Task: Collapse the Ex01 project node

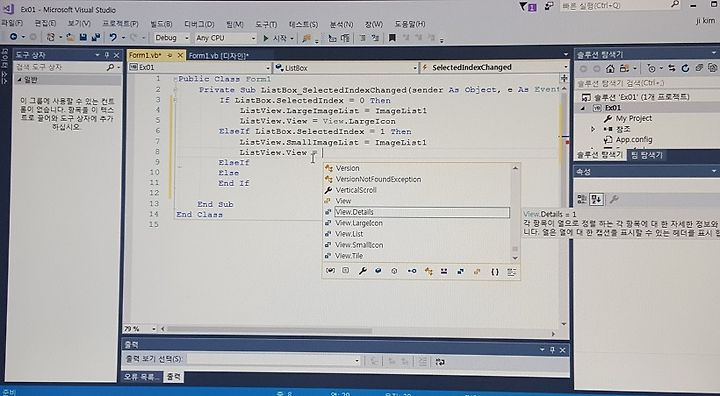Action: point(583,108)
